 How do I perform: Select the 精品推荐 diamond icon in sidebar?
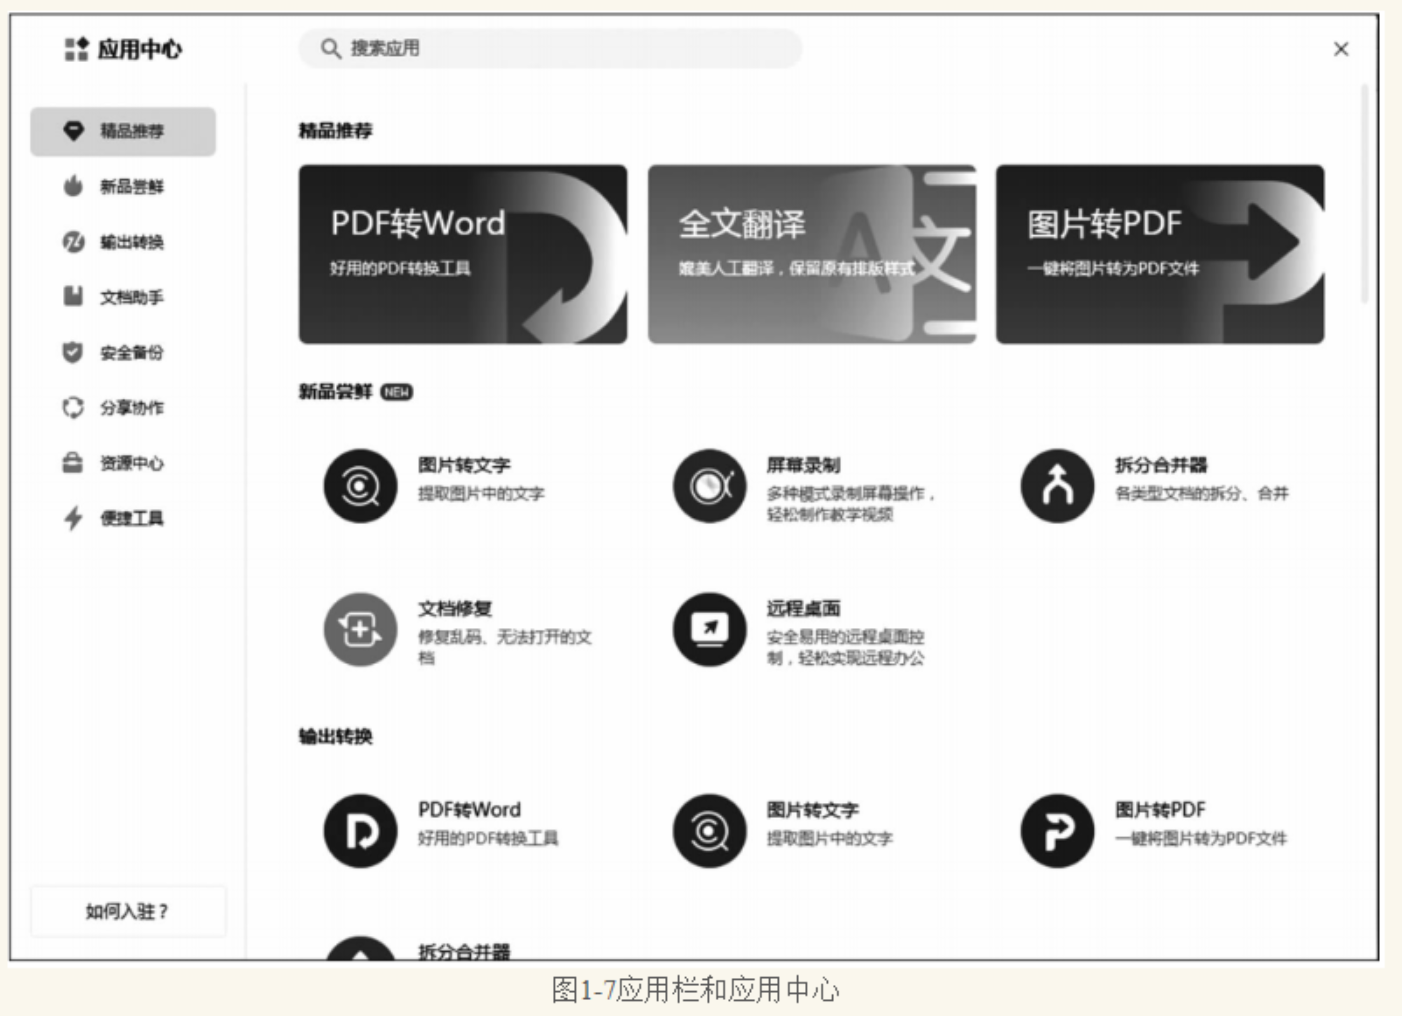73,131
